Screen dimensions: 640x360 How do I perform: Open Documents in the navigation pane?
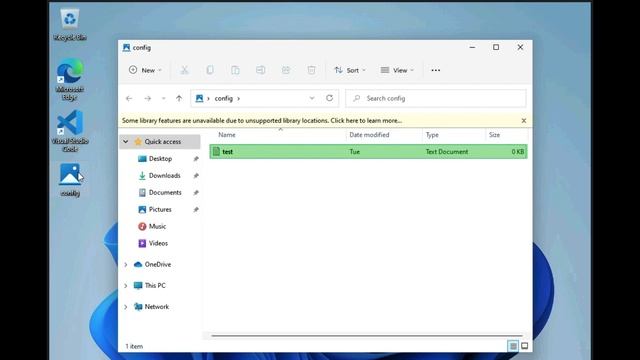point(165,193)
